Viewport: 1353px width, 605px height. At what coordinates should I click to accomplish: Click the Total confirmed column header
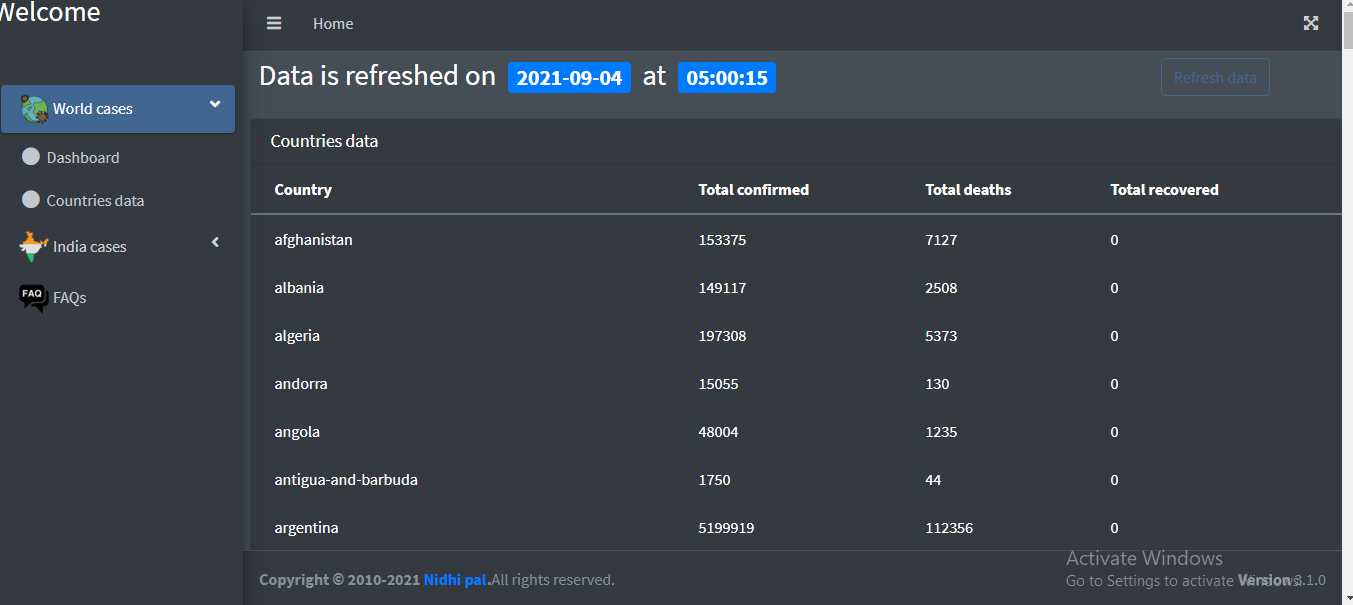(x=753, y=190)
